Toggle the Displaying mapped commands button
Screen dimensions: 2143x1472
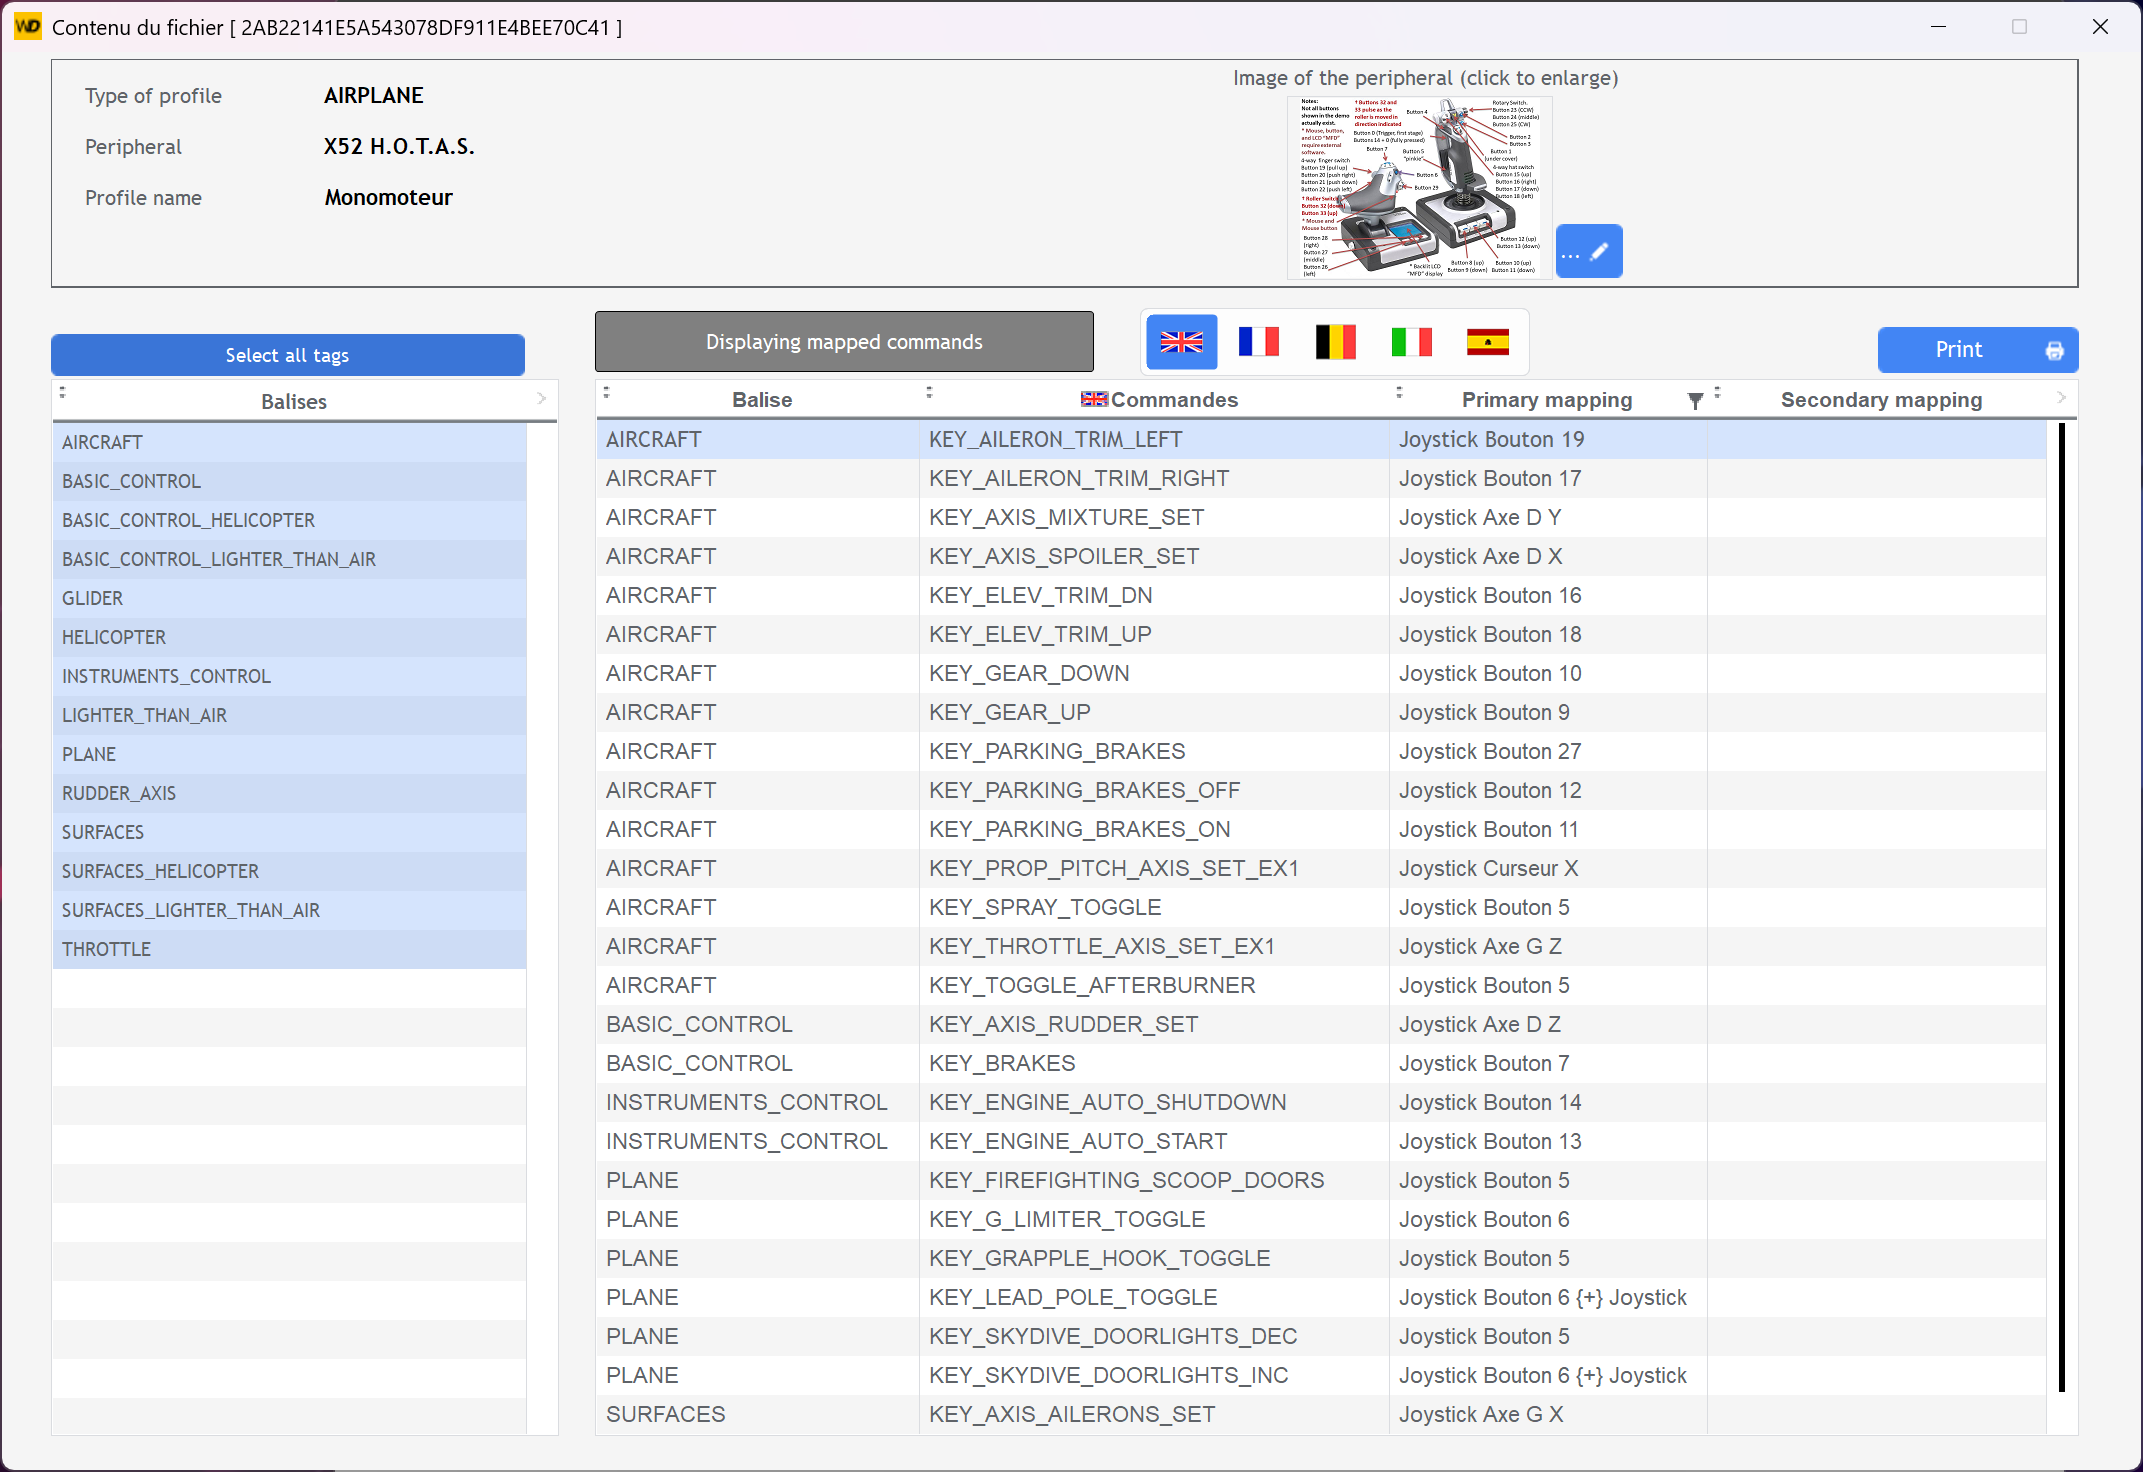coord(843,342)
